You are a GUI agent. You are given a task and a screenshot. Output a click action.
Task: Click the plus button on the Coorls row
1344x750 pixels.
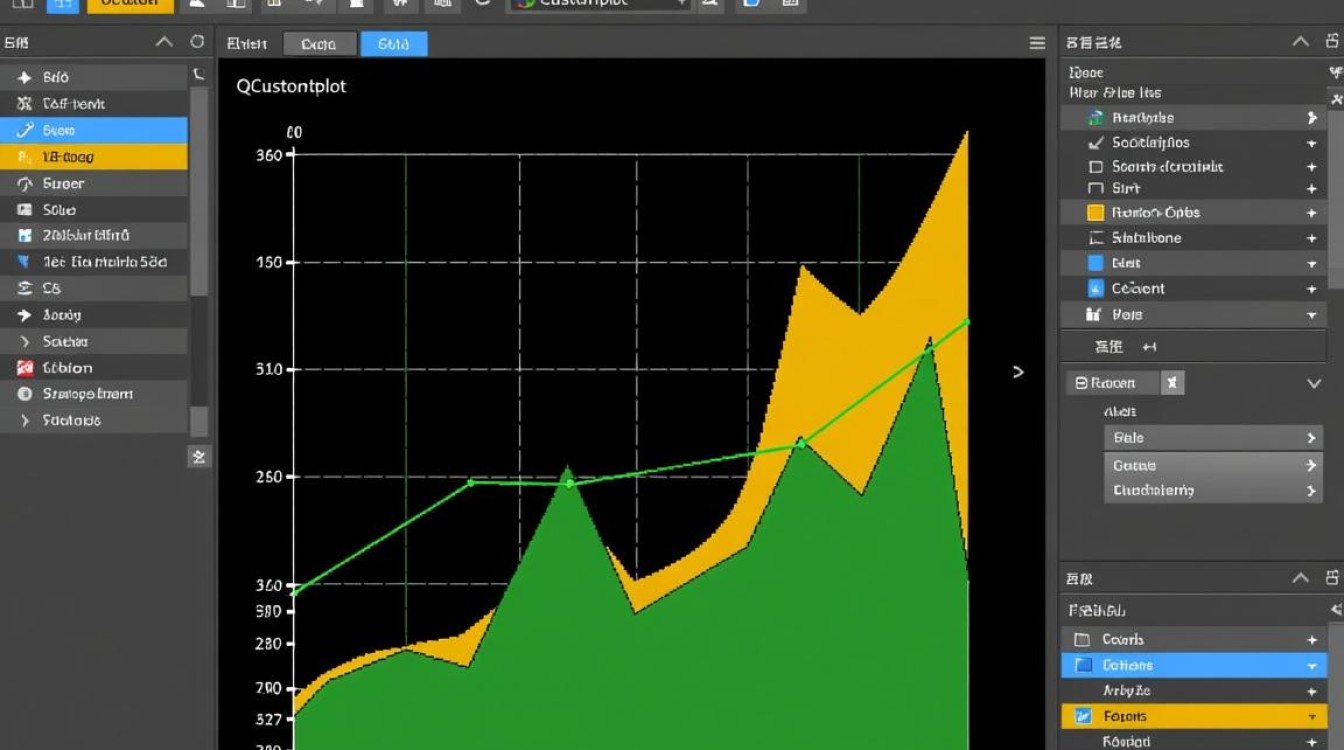(1312, 640)
